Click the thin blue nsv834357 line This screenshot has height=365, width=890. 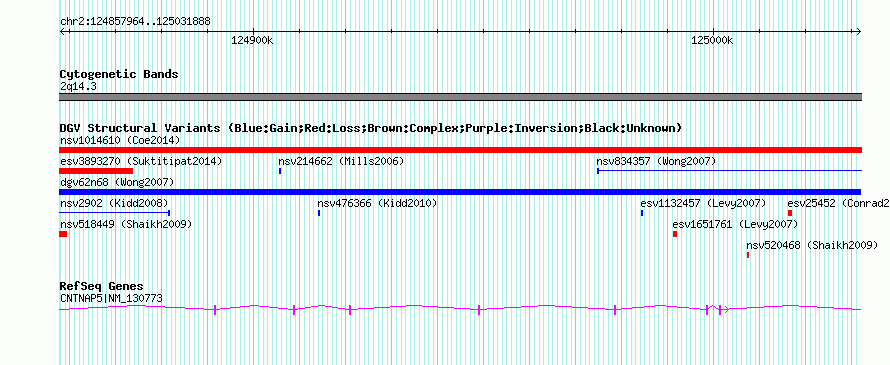click(x=729, y=170)
